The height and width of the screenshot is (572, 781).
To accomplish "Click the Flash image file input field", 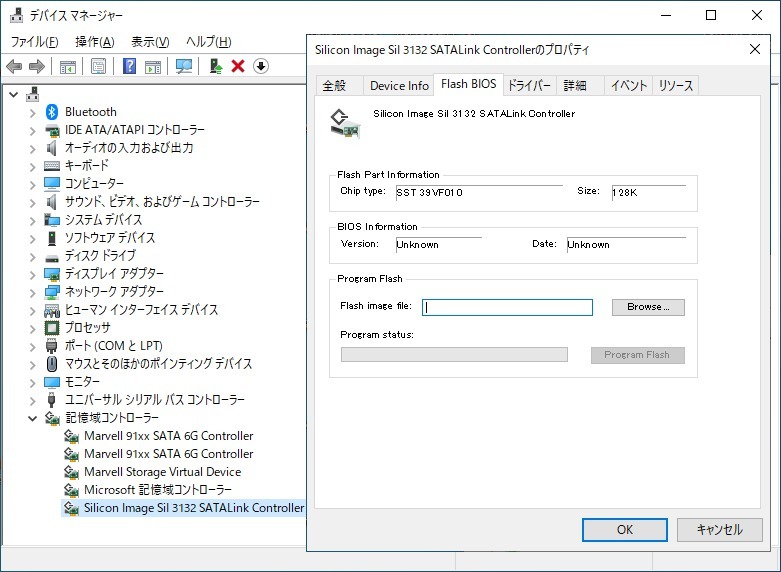I will (x=507, y=307).
